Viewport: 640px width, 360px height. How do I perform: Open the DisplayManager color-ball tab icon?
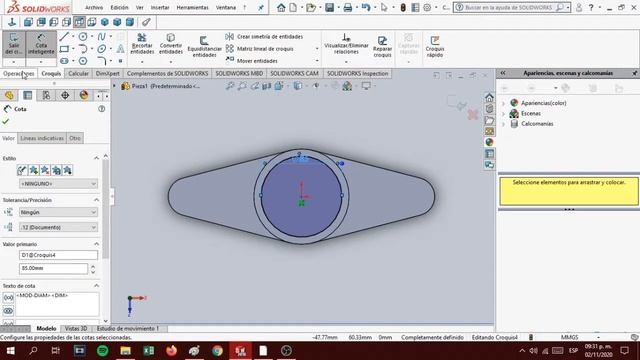(84, 96)
